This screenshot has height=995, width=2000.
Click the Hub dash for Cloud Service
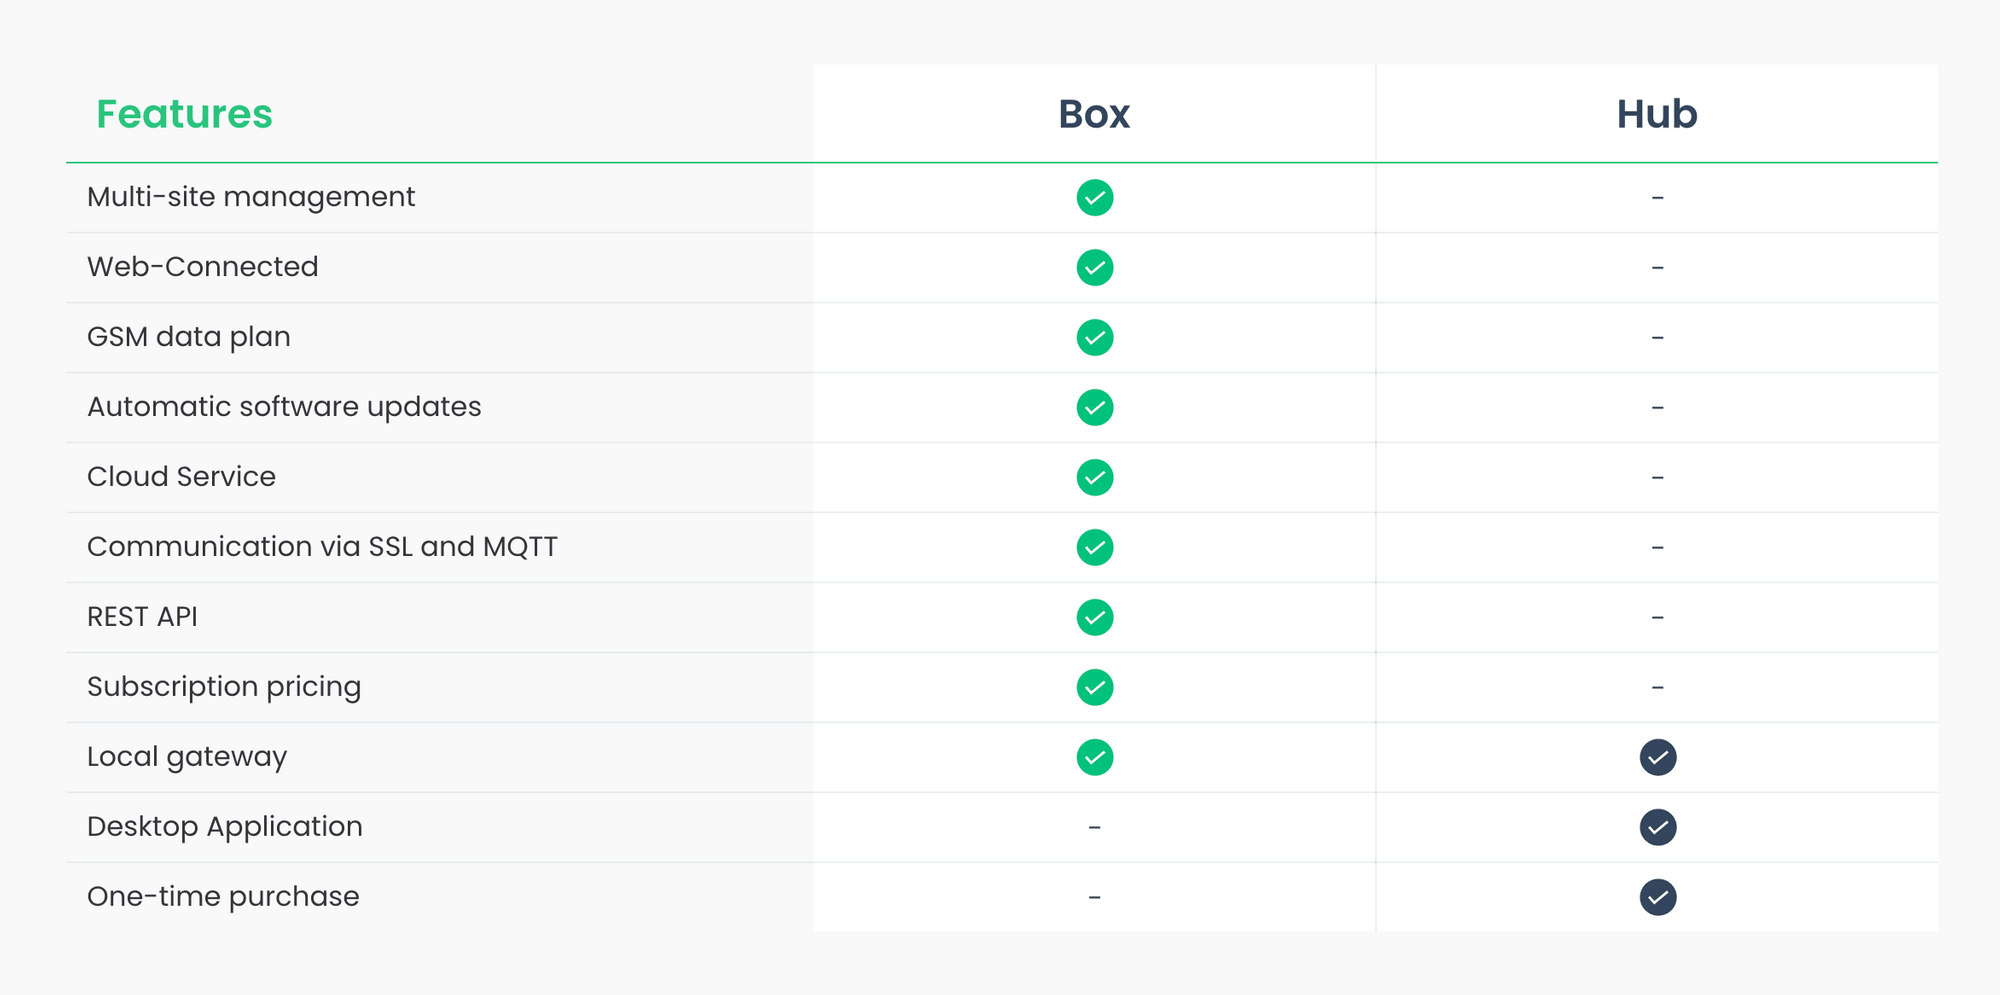1657,478
